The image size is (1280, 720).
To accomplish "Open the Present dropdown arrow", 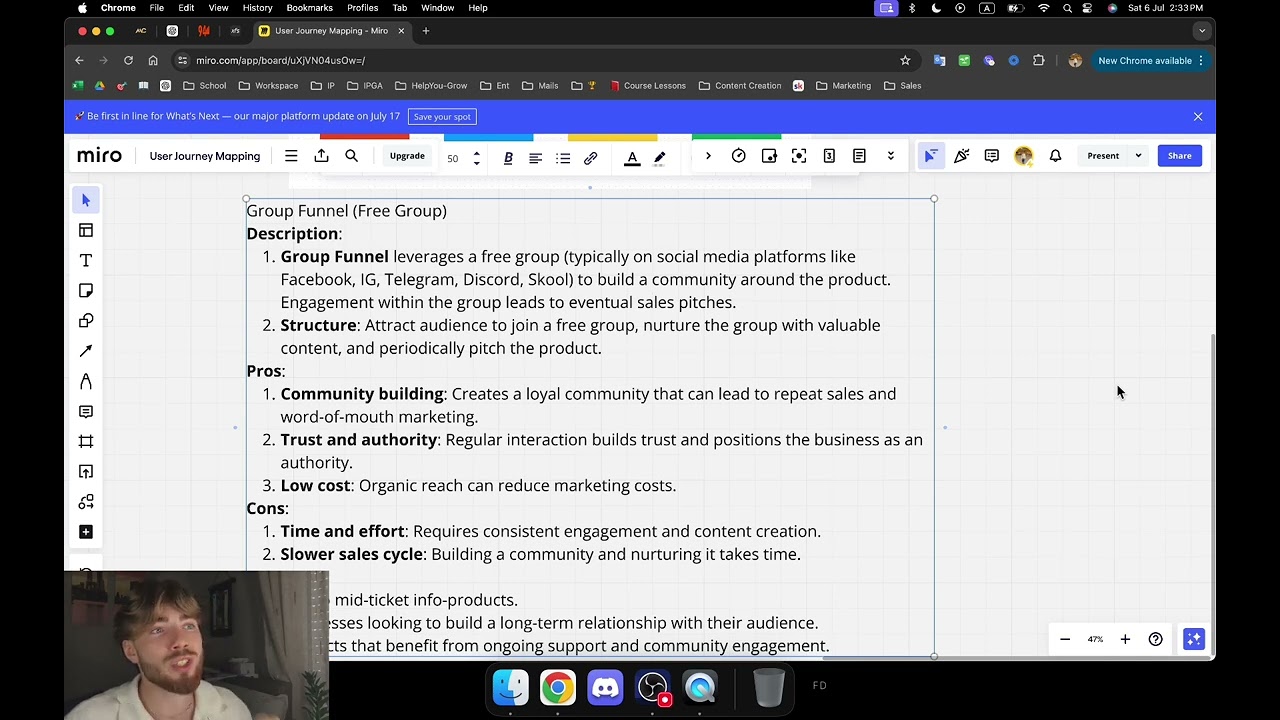I will [x=1138, y=156].
